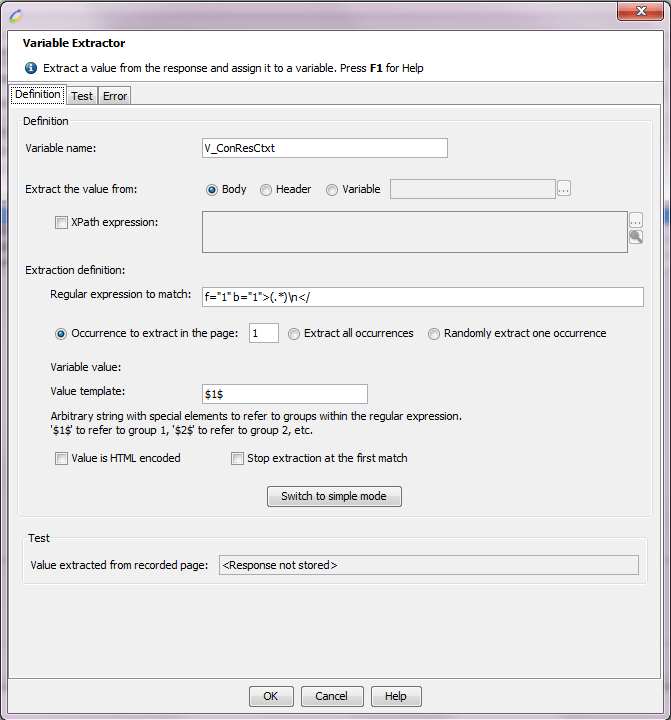Click Switch to simple mode button

pos(334,497)
